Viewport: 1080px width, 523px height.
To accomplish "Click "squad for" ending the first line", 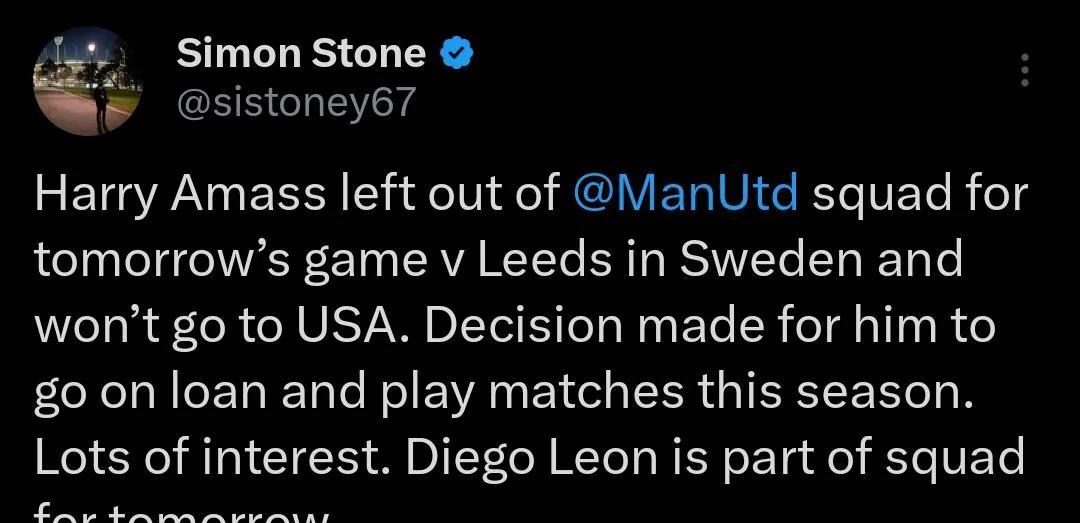I will tap(919, 194).
